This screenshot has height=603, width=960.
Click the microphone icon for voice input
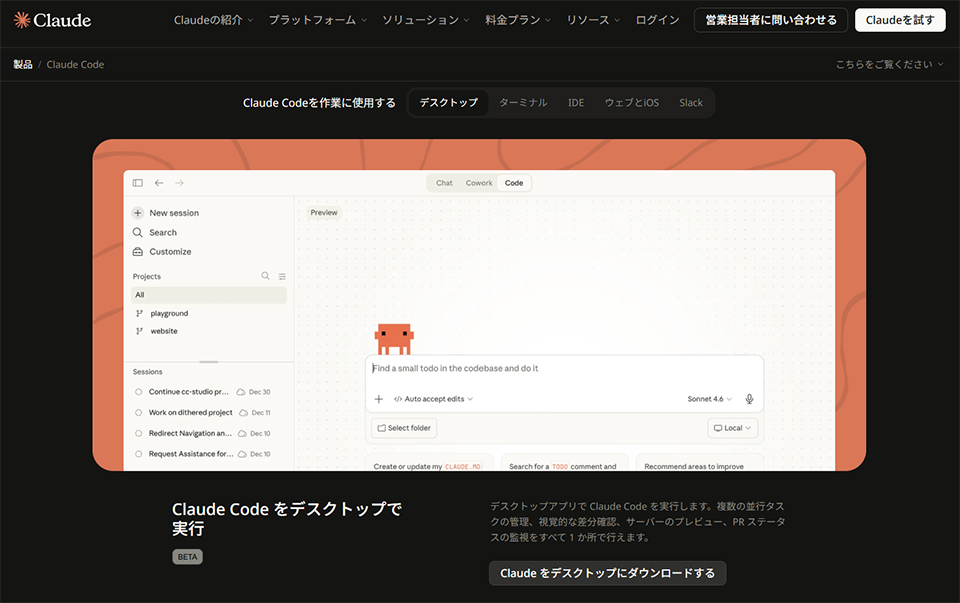[x=749, y=398]
